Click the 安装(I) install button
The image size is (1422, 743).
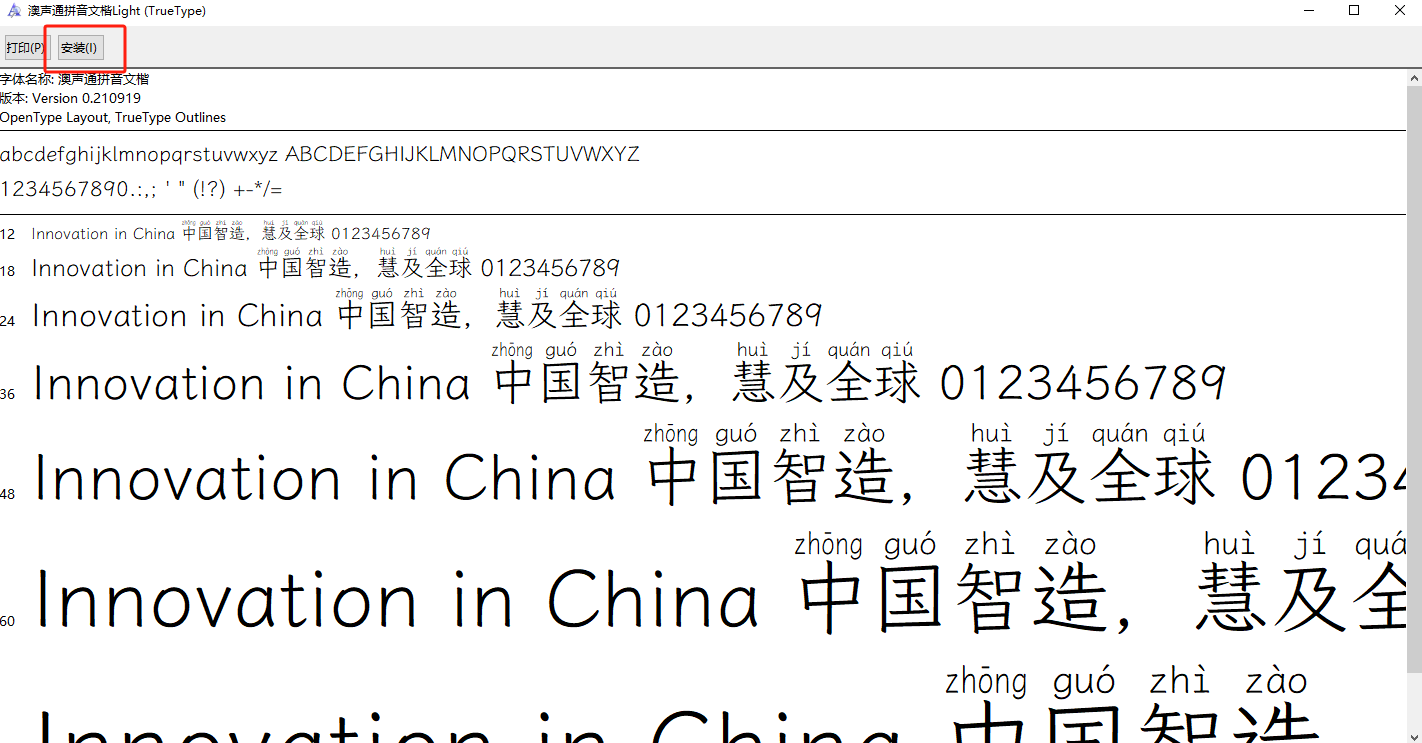pyautogui.click(x=79, y=48)
